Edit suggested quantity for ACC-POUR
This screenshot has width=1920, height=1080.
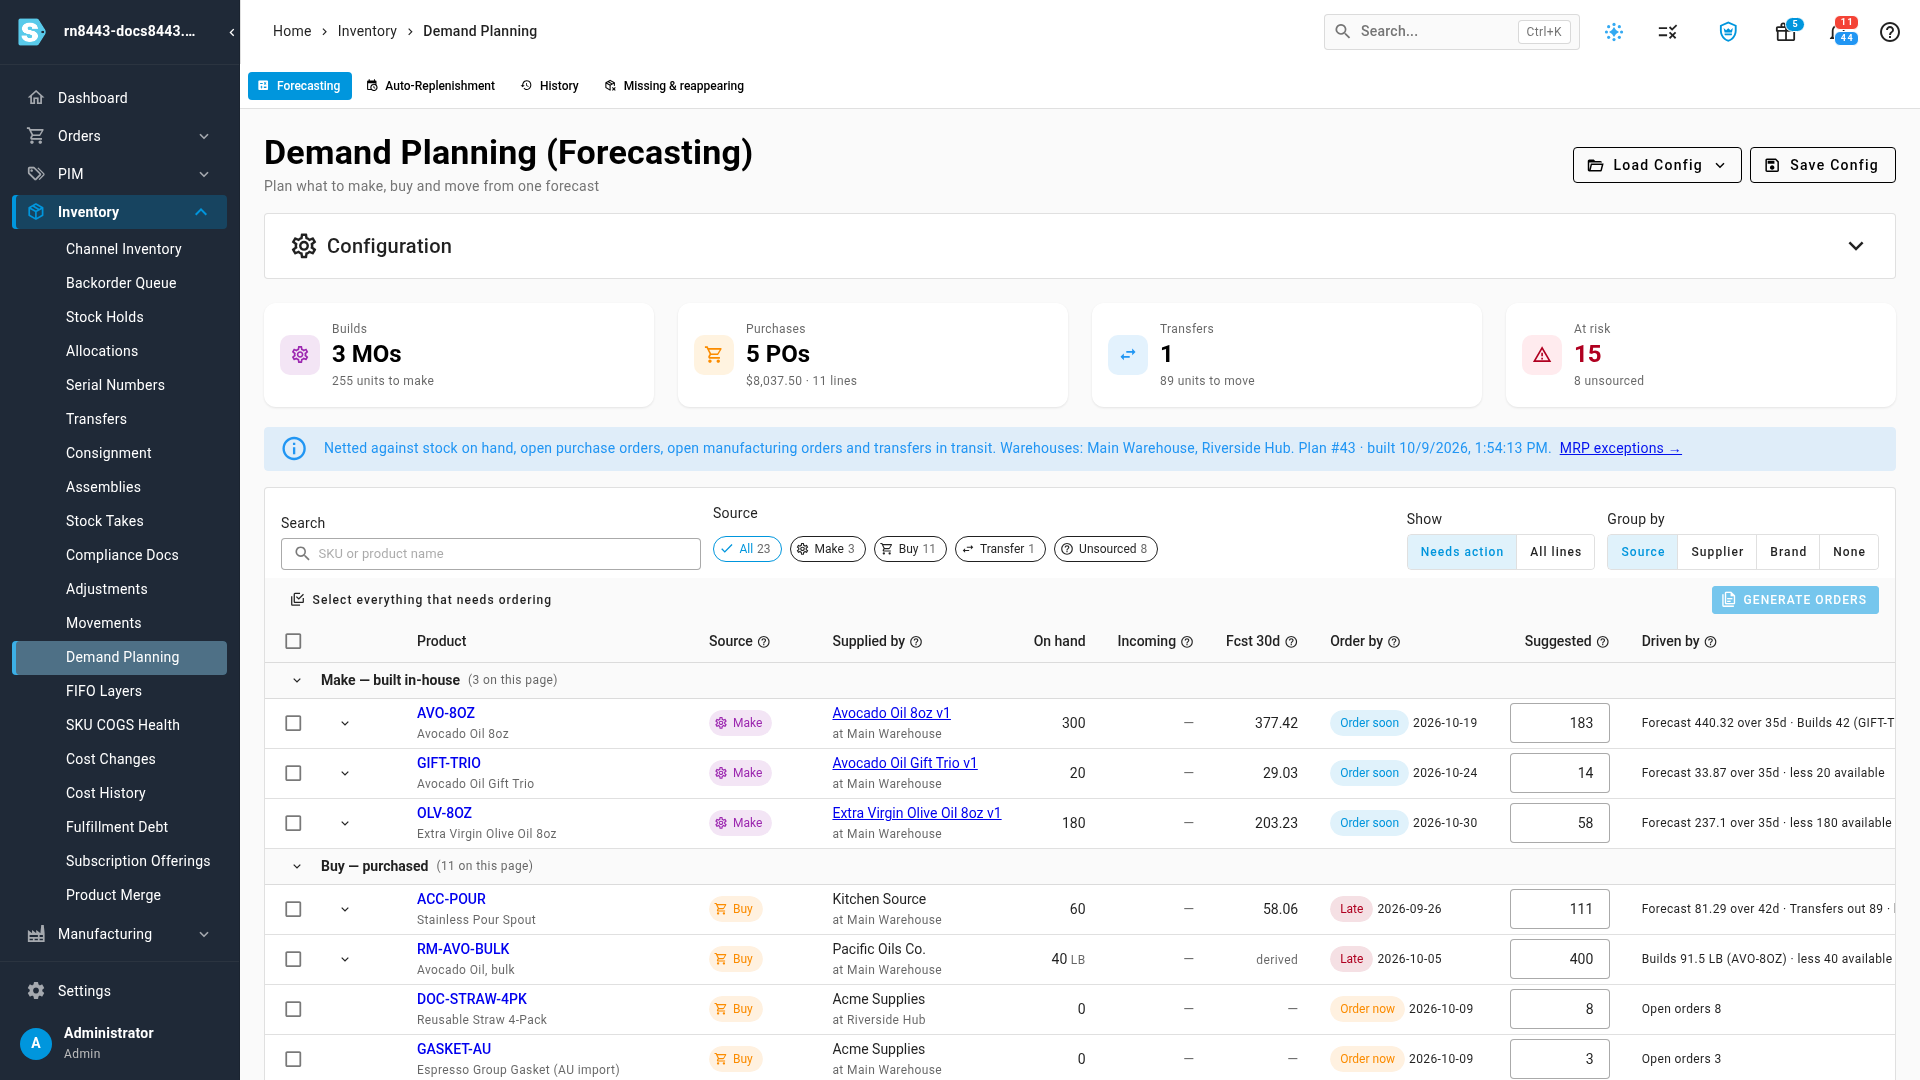tap(1559, 909)
